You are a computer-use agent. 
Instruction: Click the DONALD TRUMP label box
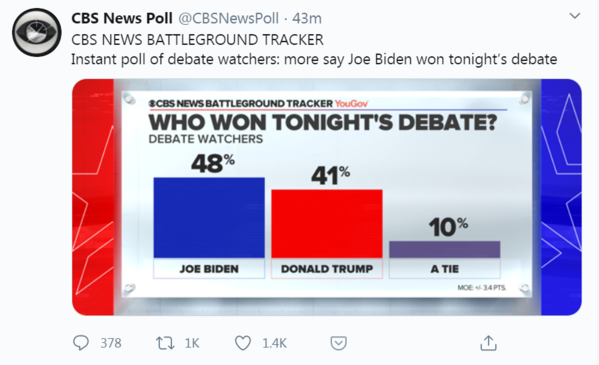[327, 269]
